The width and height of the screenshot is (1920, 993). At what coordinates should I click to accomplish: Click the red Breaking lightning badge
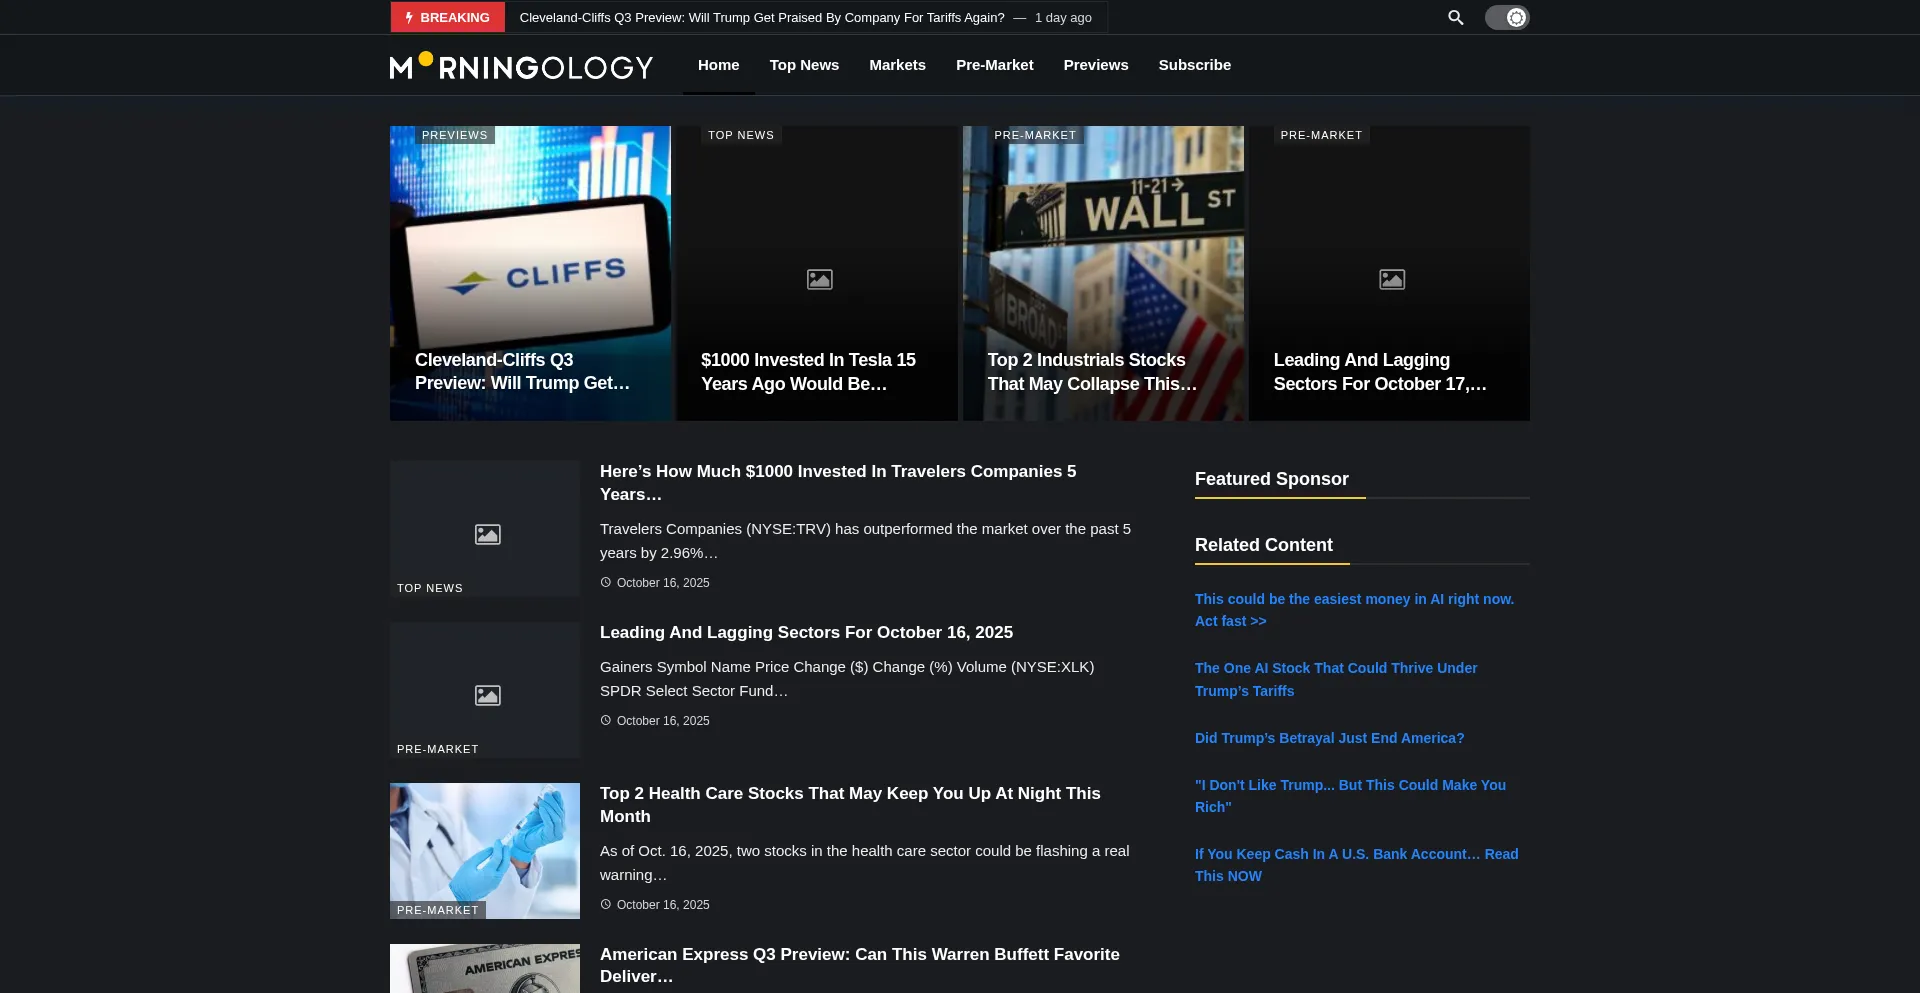click(447, 18)
